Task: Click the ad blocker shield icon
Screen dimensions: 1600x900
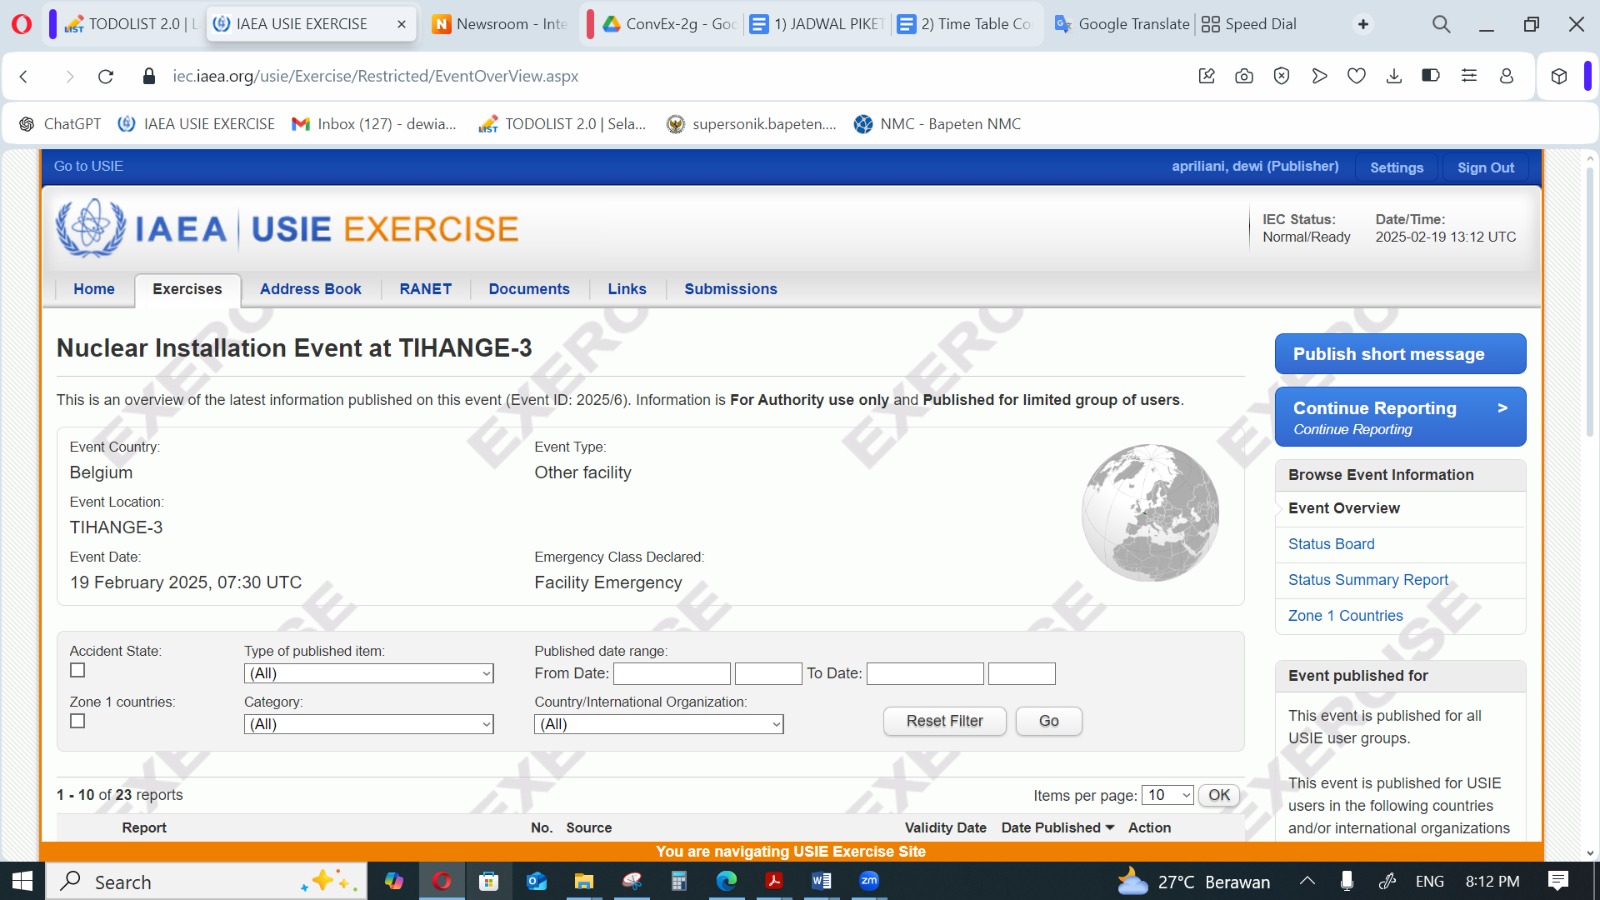Action: 1281,76
